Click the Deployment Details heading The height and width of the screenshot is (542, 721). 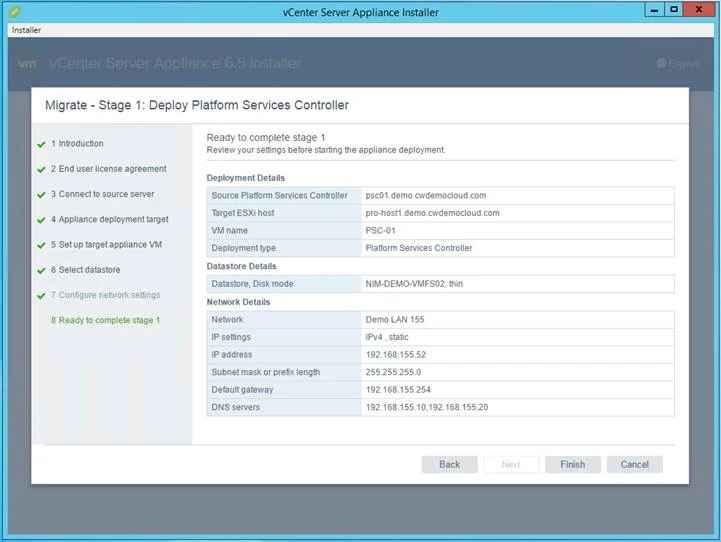(246, 178)
